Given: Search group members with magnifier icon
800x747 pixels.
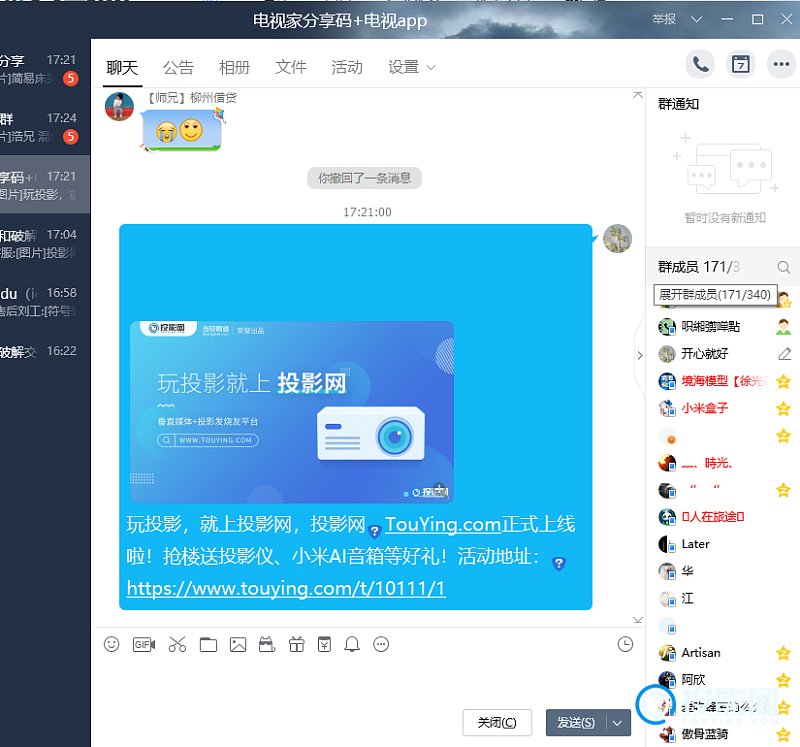Looking at the screenshot, I should (784, 267).
